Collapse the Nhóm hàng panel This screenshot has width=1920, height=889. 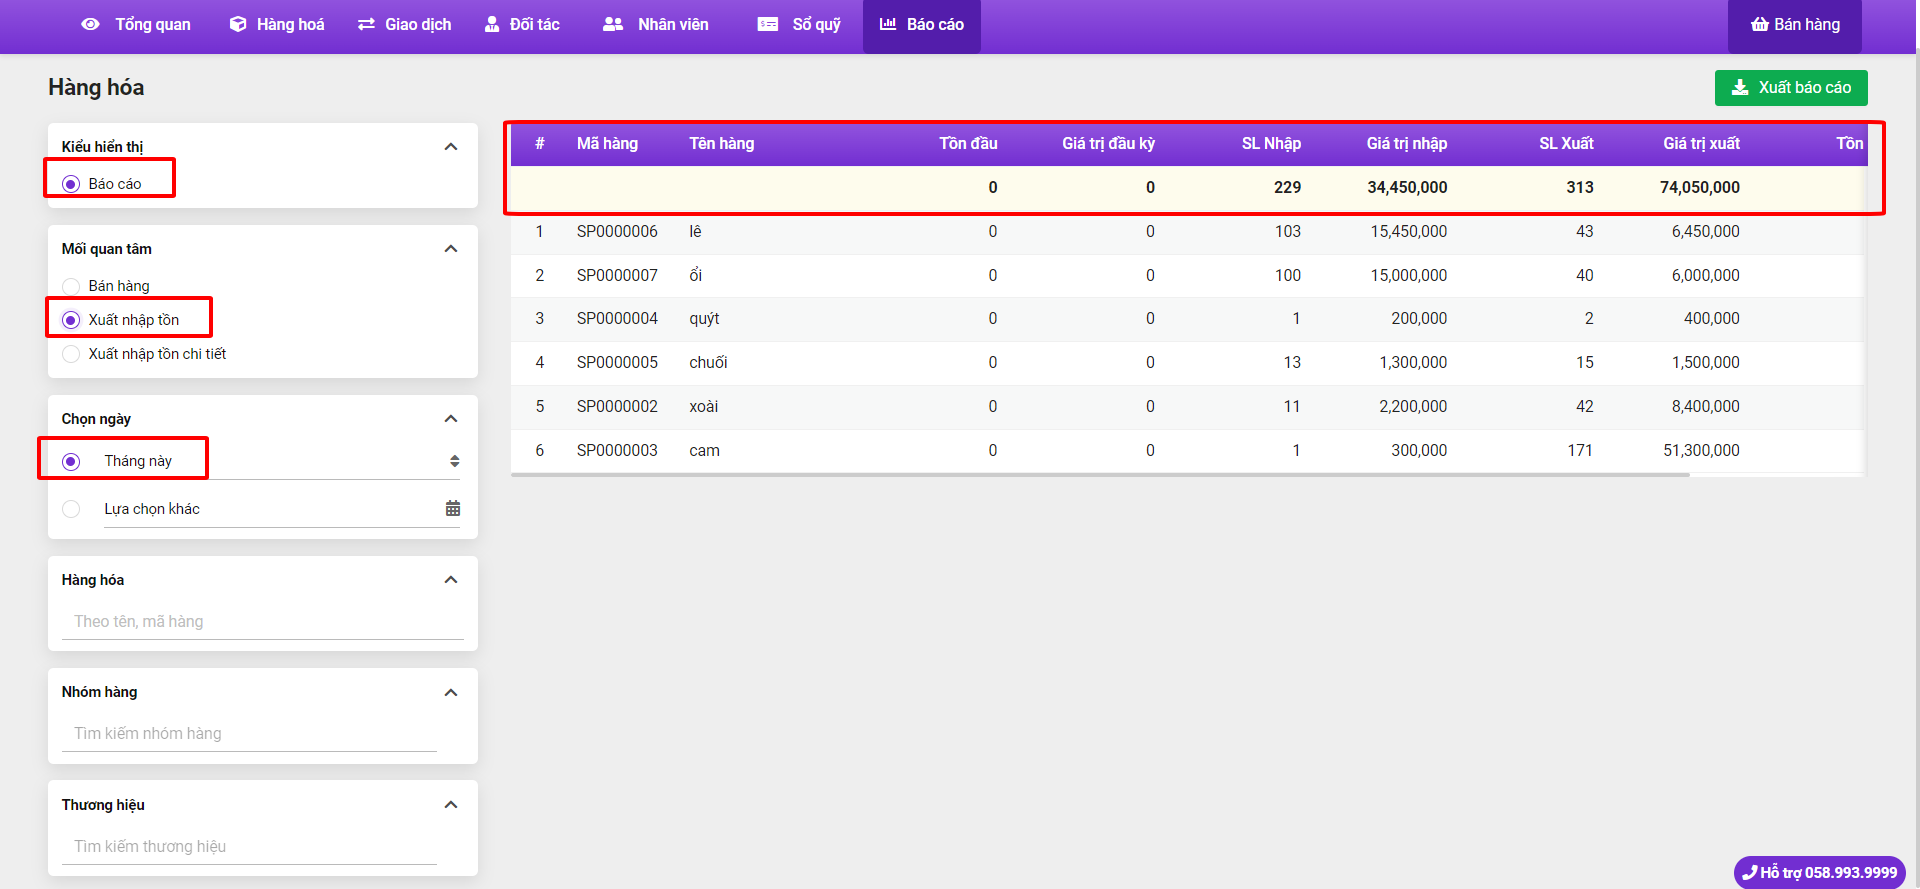(451, 693)
